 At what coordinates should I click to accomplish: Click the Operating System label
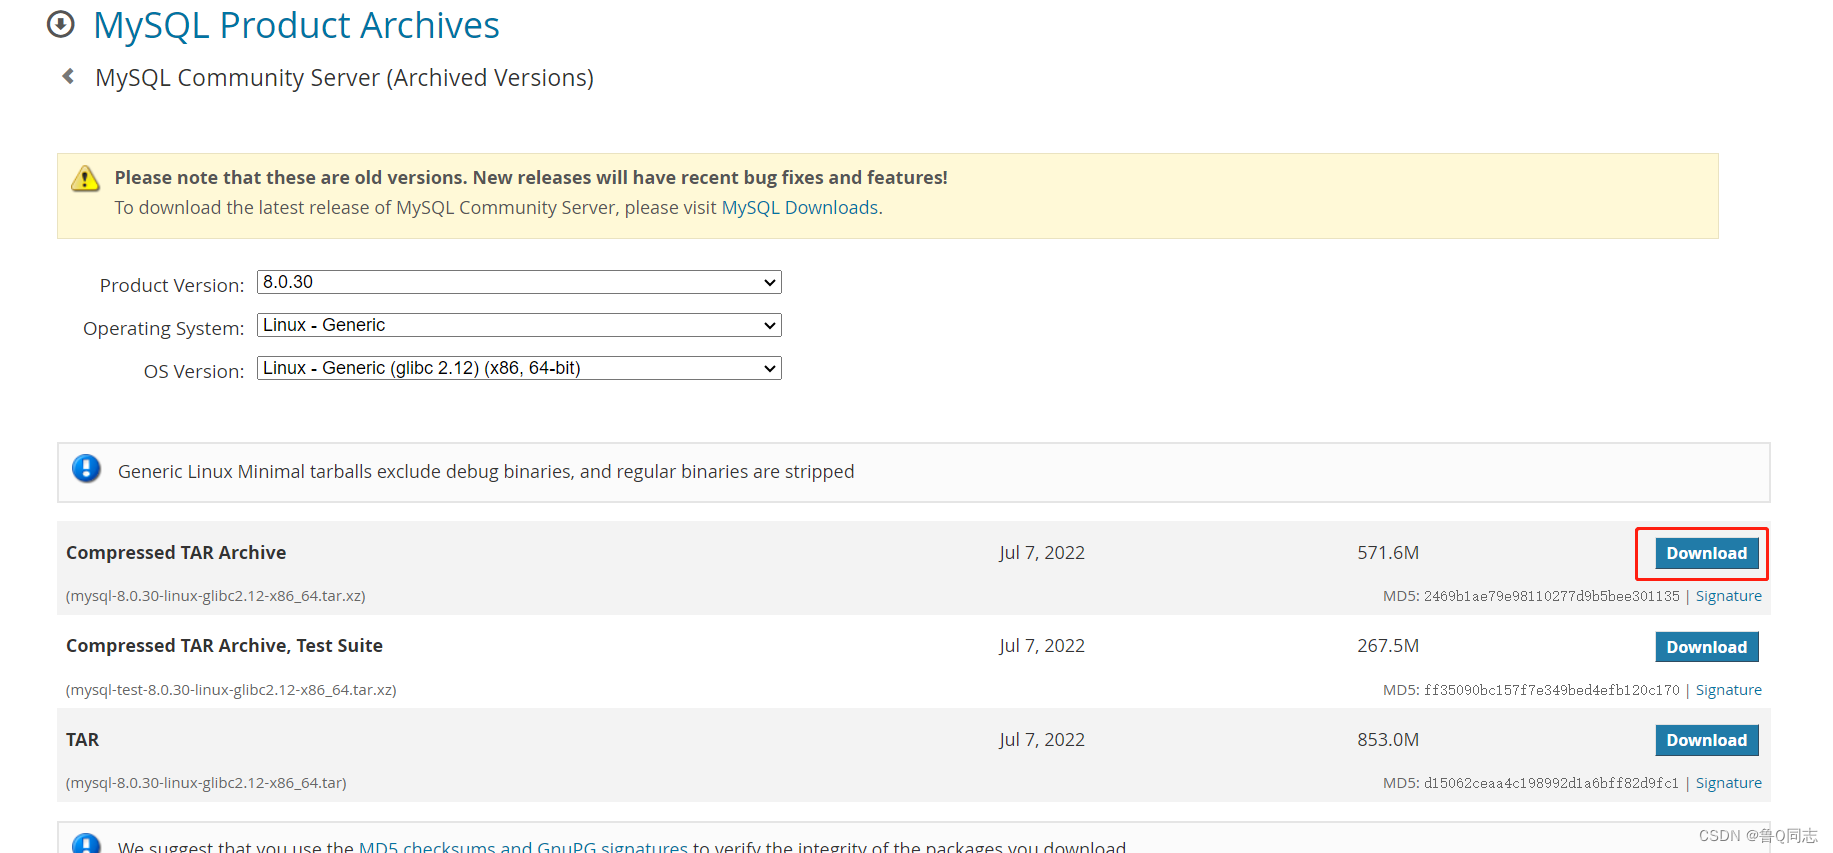click(164, 328)
